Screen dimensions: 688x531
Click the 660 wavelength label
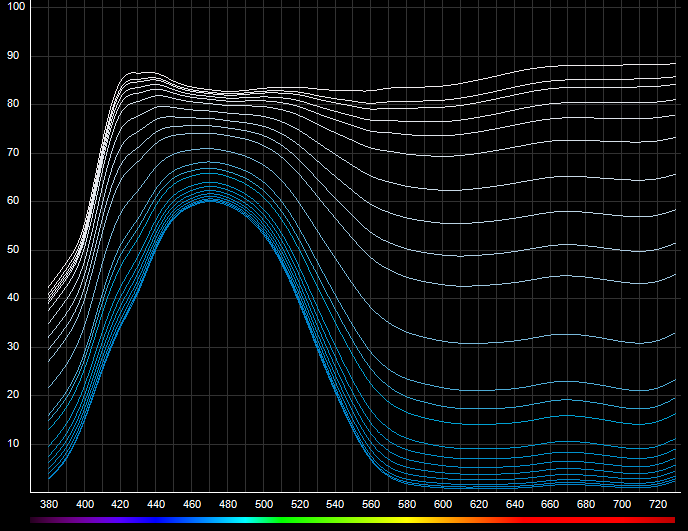tap(551, 503)
